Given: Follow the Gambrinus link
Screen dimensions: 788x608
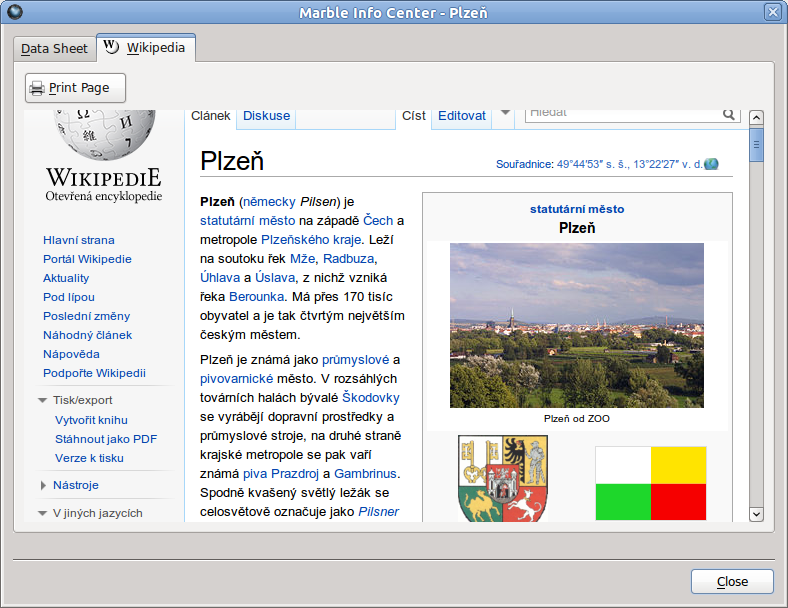Looking at the screenshot, I should [365, 474].
